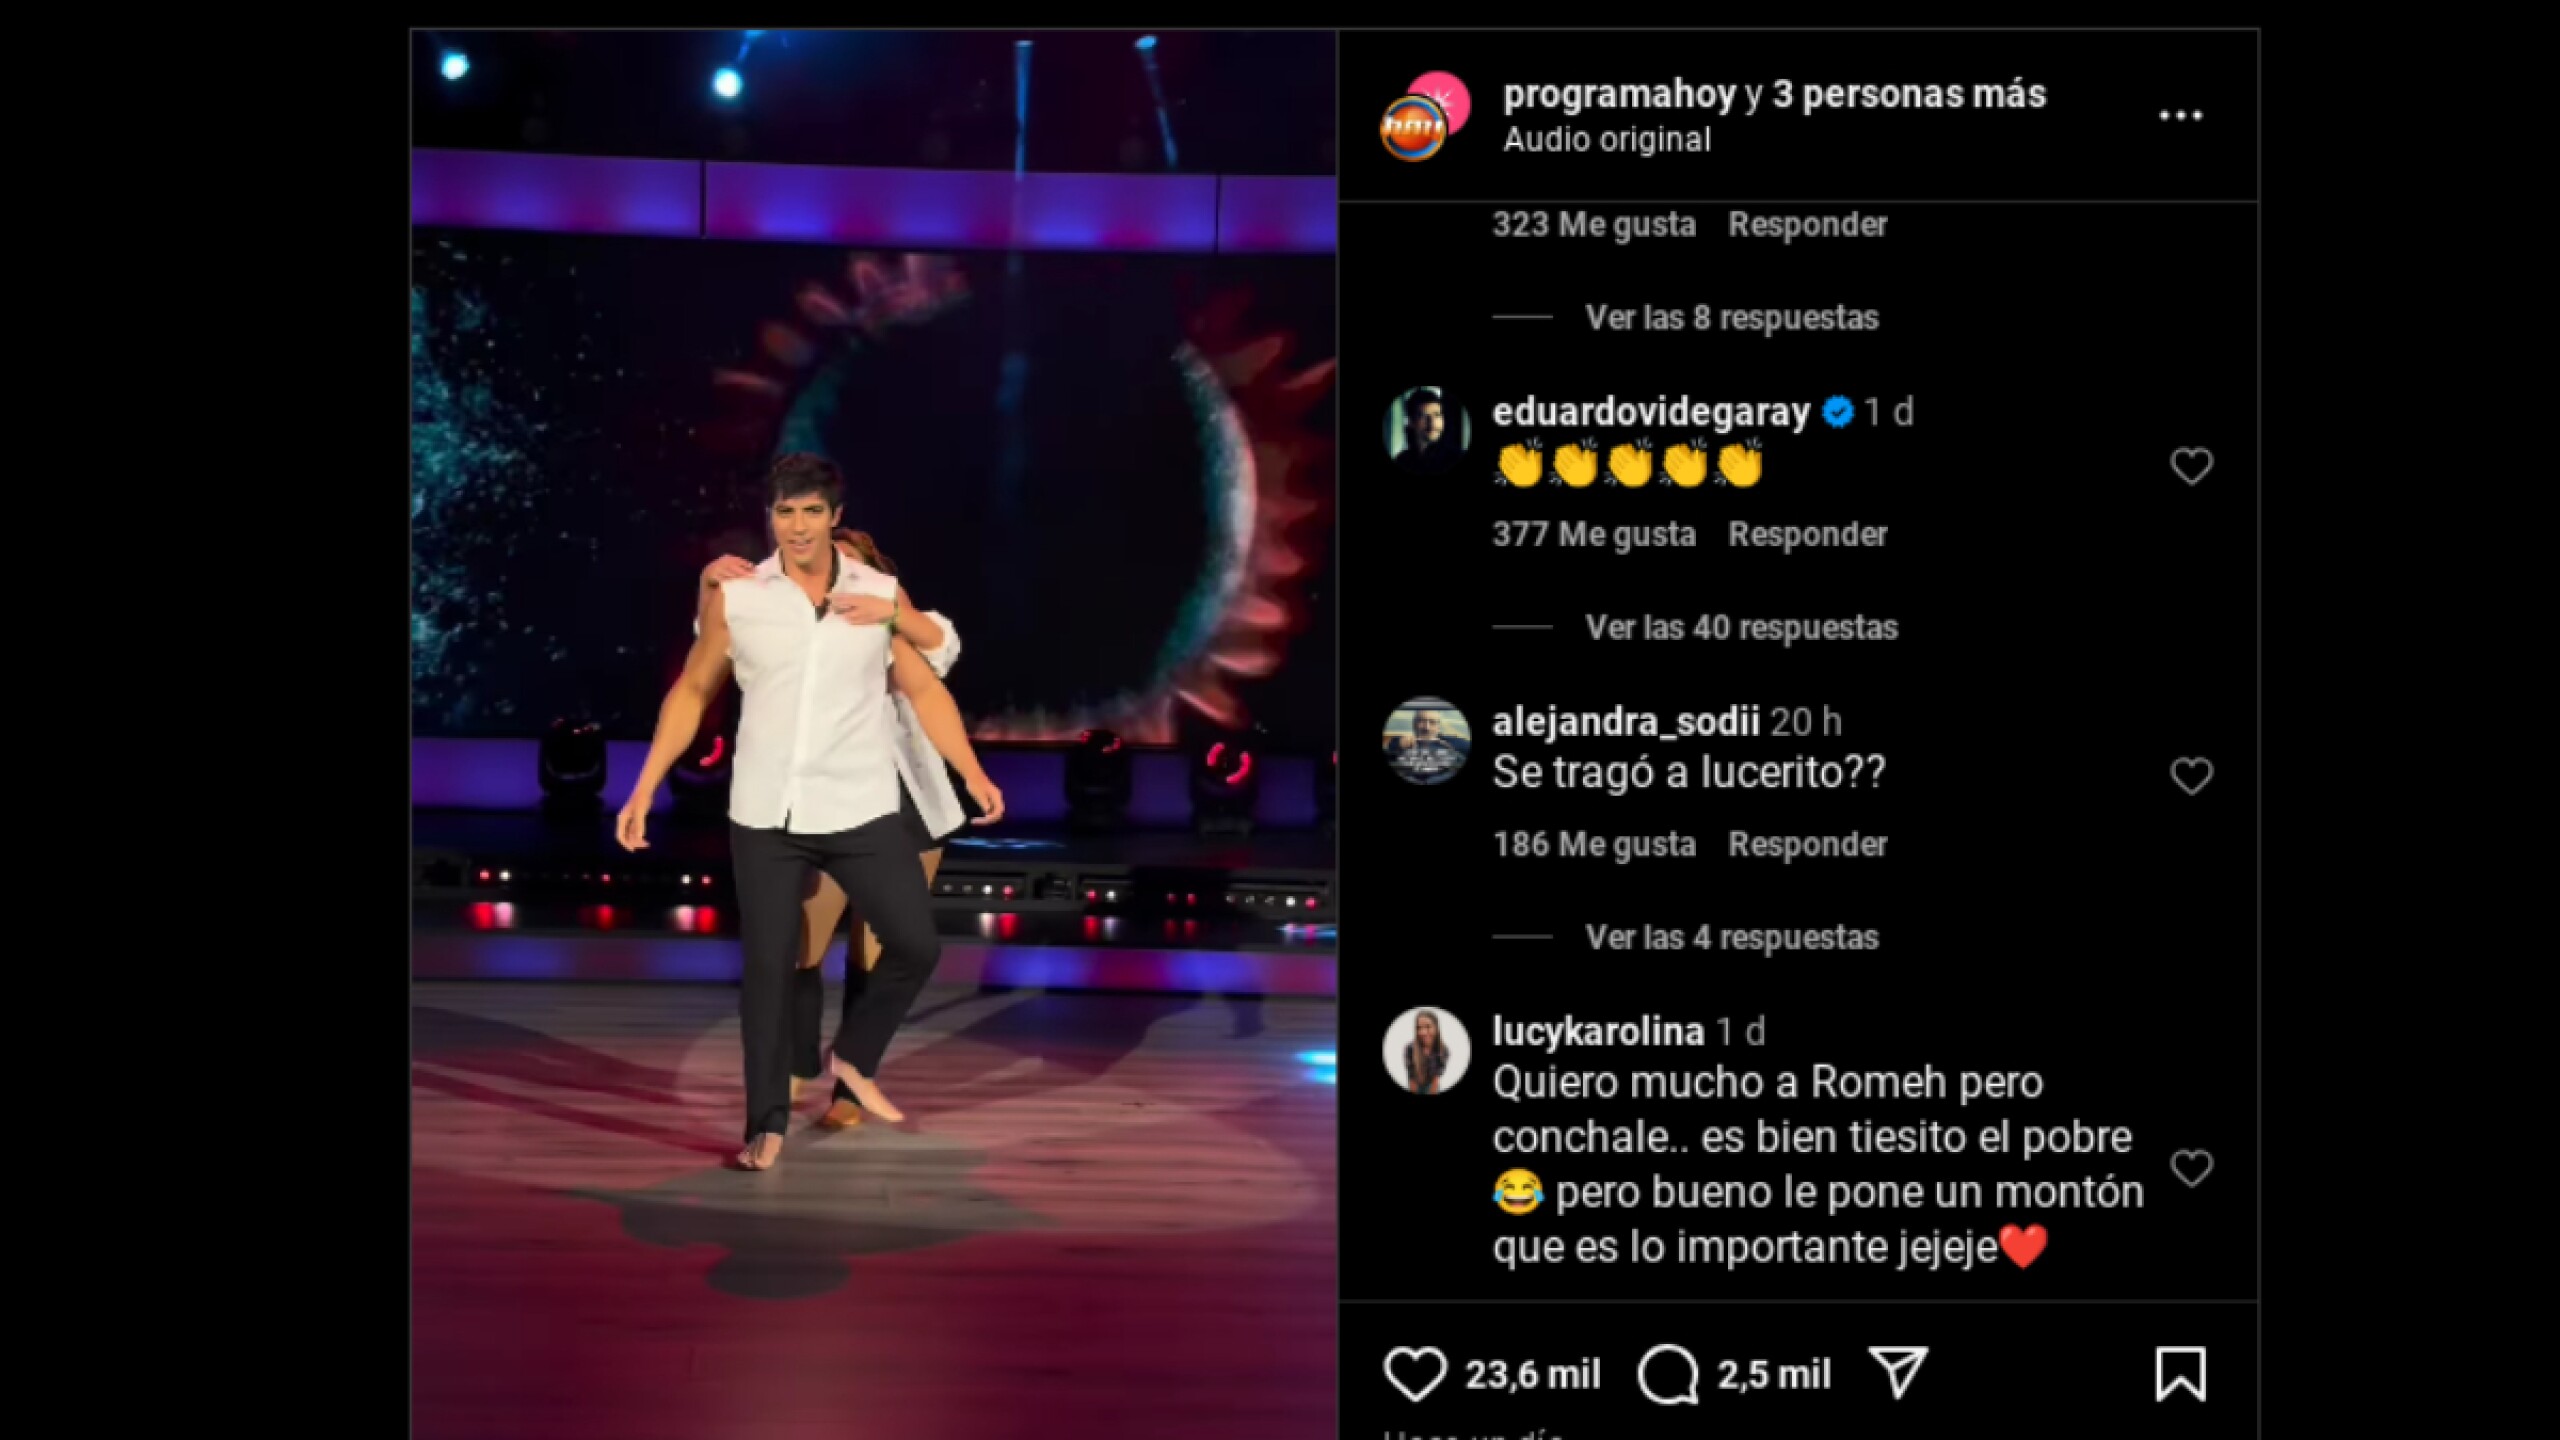Like alejandra_sodii's comment heart
The height and width of the screenshot is (1440, 2560).
[2191, 776]
